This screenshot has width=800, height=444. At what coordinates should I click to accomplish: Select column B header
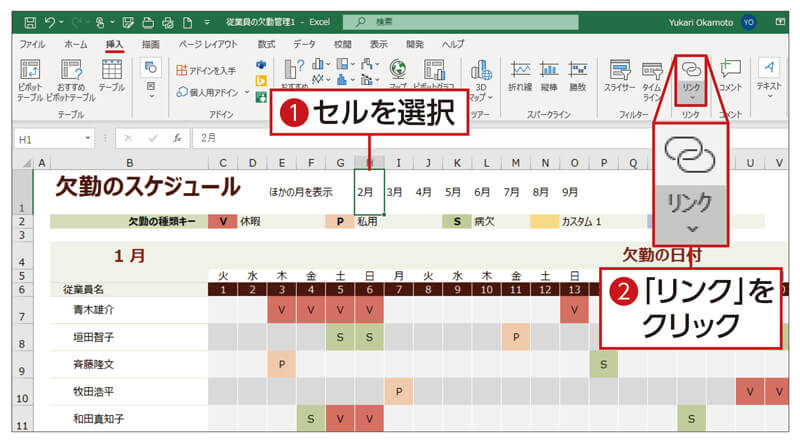tap(130, 163)
